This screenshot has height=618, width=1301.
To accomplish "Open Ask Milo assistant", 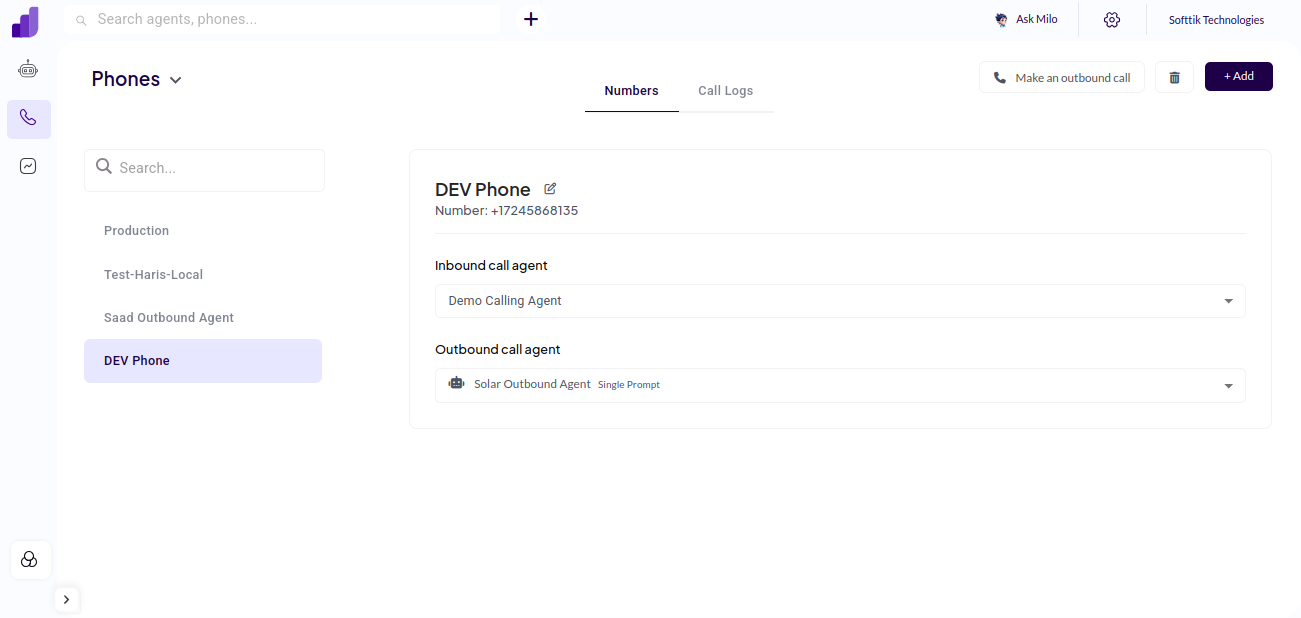I will pyautogui.click(x=1027, y=19).
